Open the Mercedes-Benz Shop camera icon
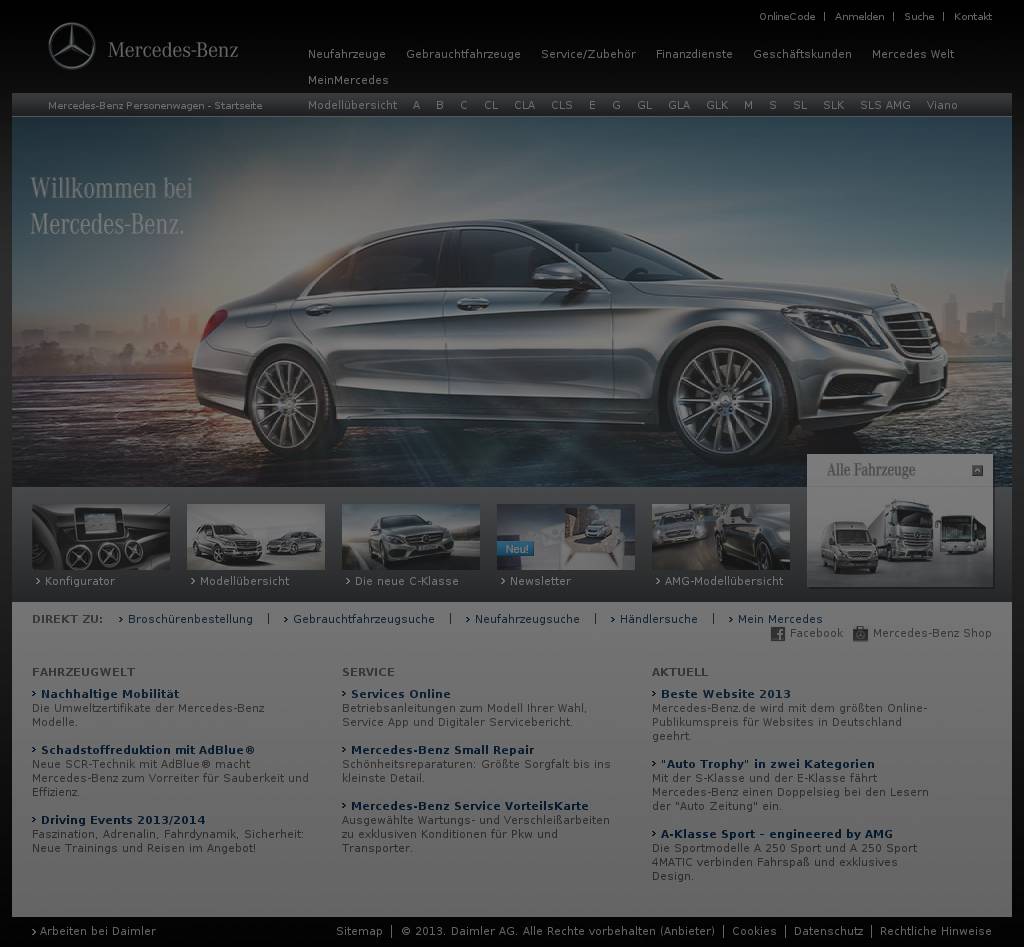This screenshot has width=1024, height=947. point(860,634)
